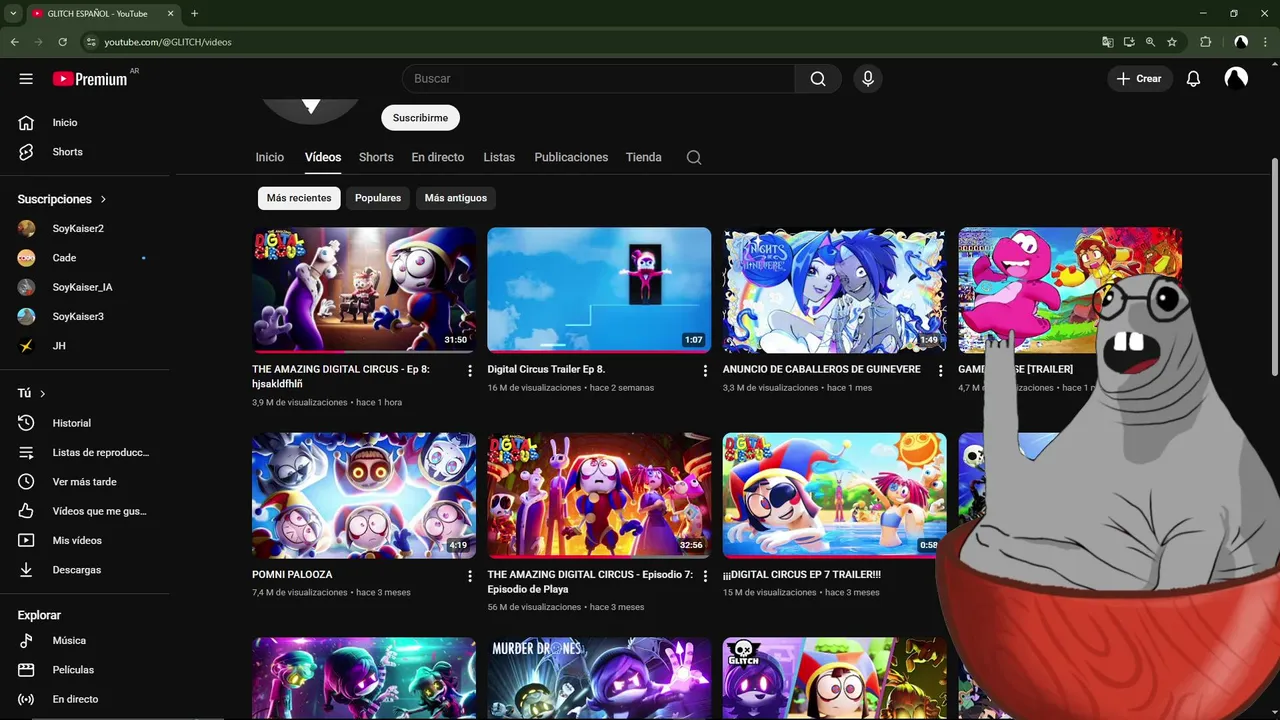The width and height of the screenshot is (1280, 720).
Task: Search within channel using magnifier icon
Action: click(x=694, y=157)
